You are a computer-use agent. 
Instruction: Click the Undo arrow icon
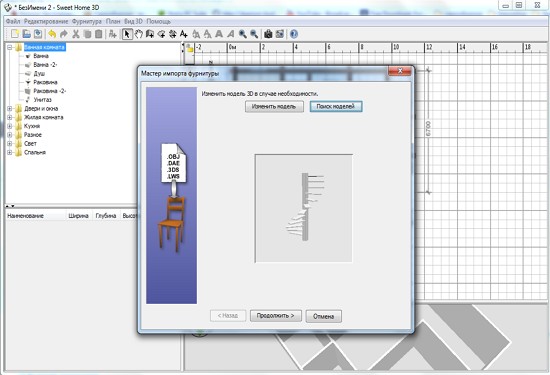52,34
